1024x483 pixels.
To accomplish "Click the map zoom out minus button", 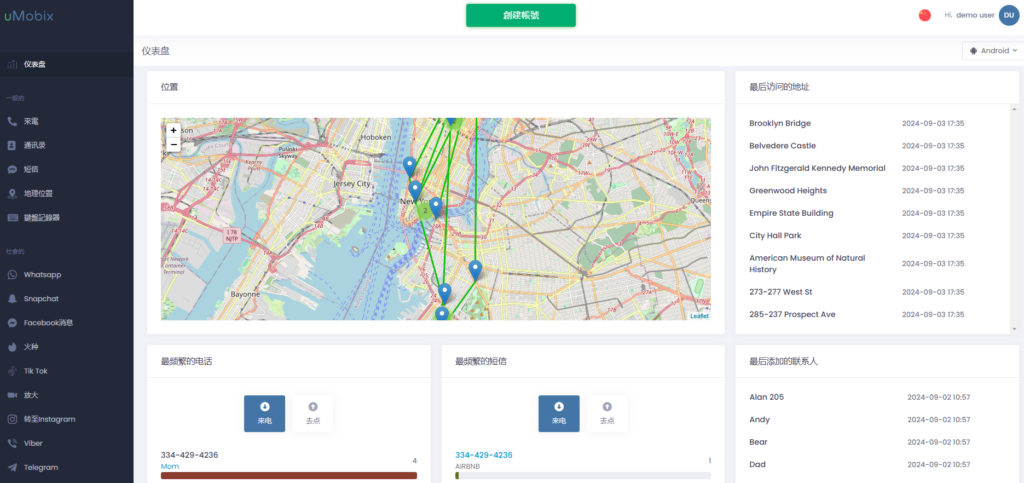I will 173,144.
